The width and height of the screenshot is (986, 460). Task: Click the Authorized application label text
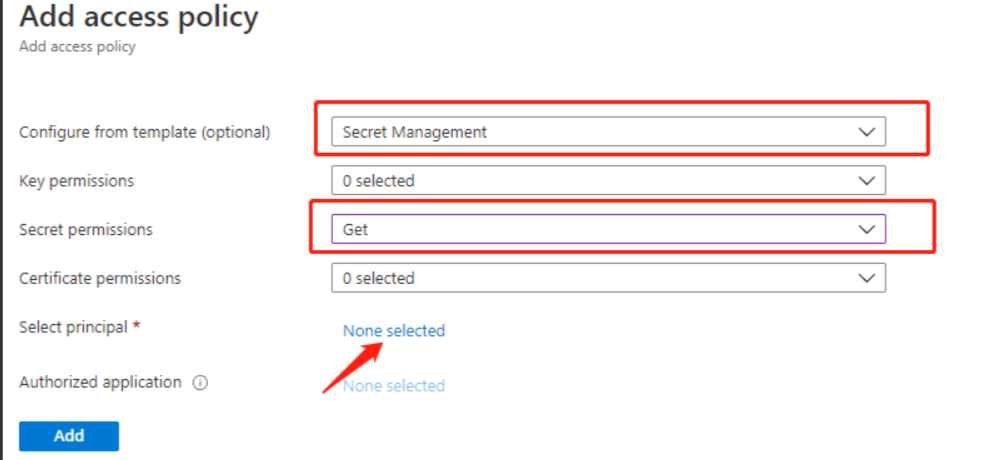click(x=100, y=382)
